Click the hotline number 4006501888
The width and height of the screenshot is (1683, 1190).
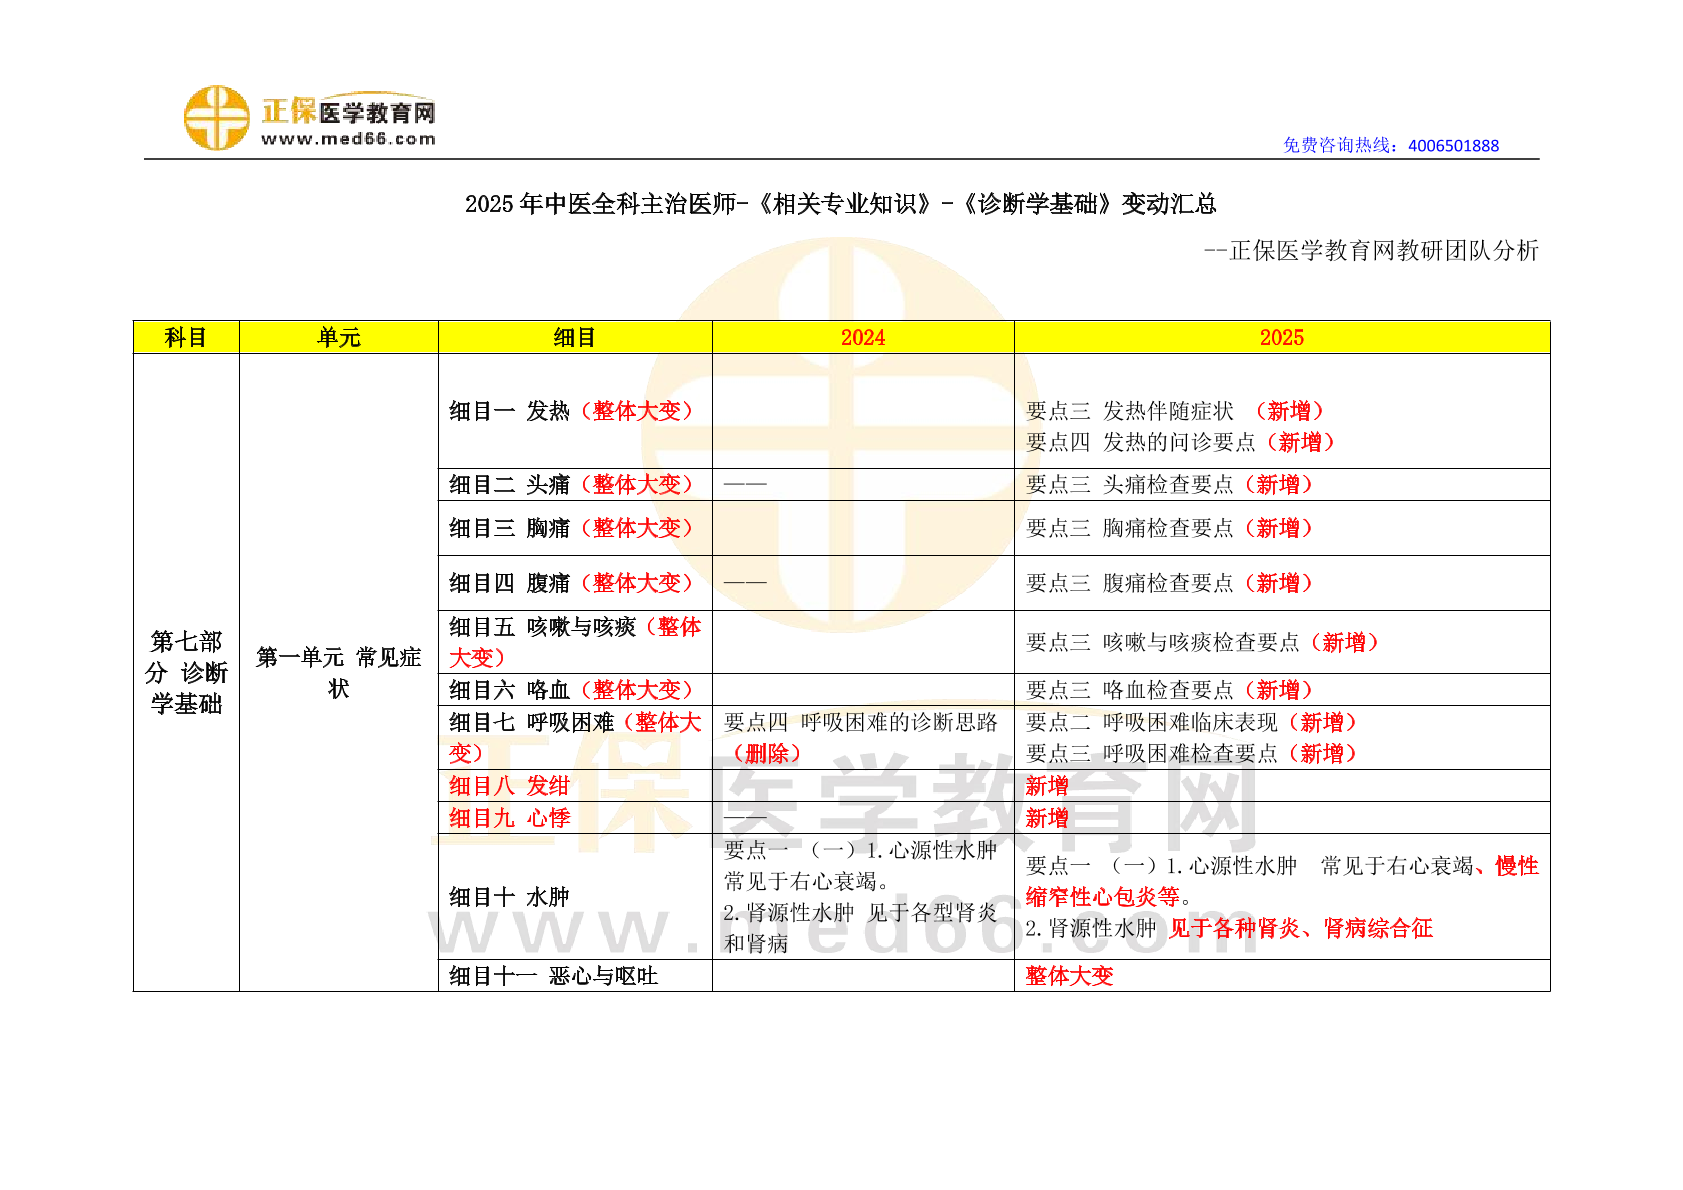coord(1453,146)
